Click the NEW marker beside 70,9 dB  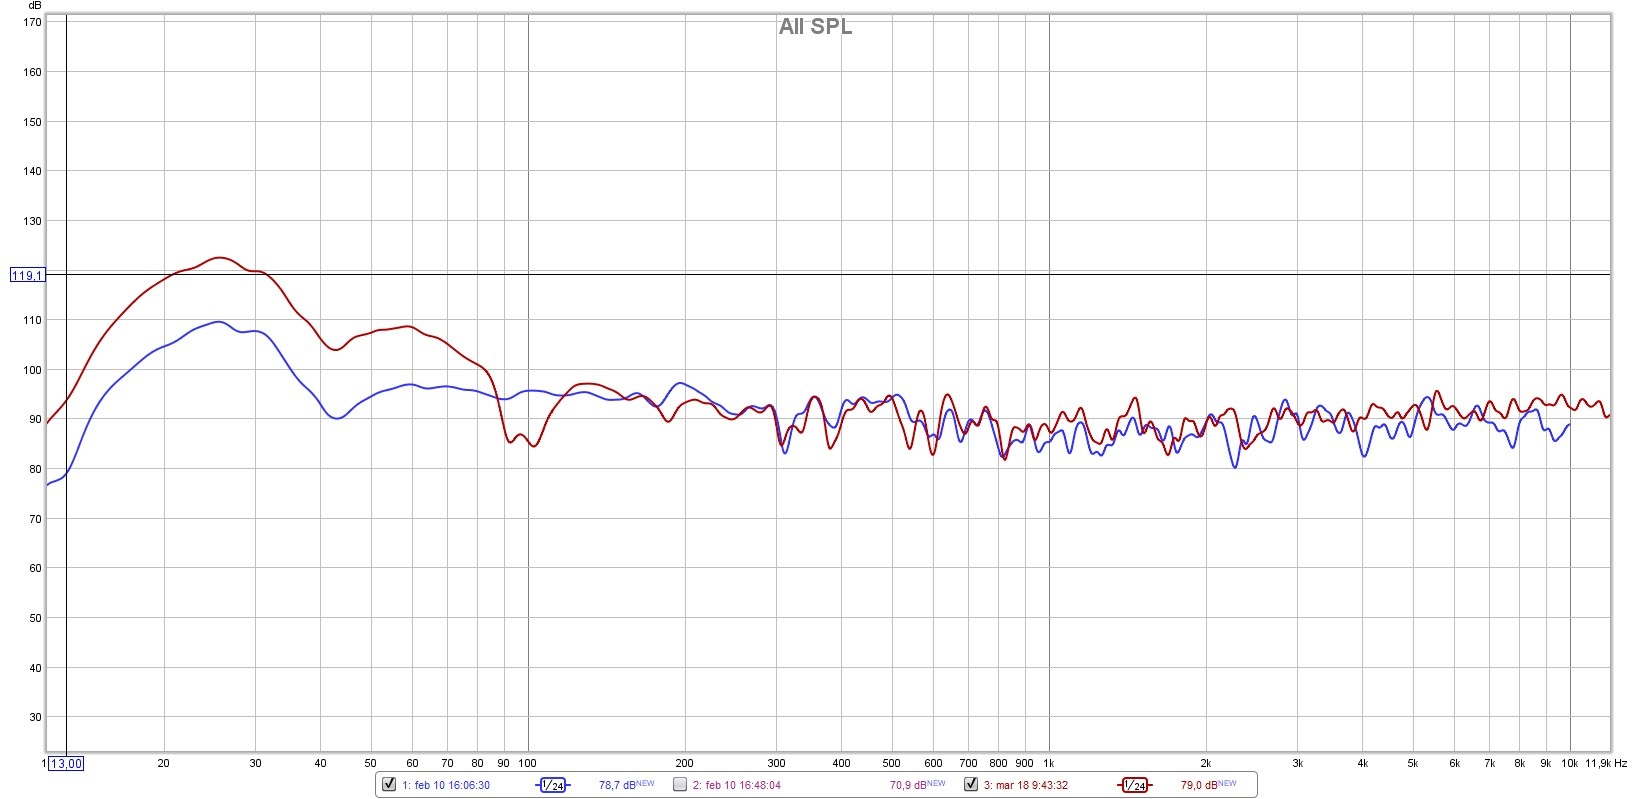tap(936, 783)
